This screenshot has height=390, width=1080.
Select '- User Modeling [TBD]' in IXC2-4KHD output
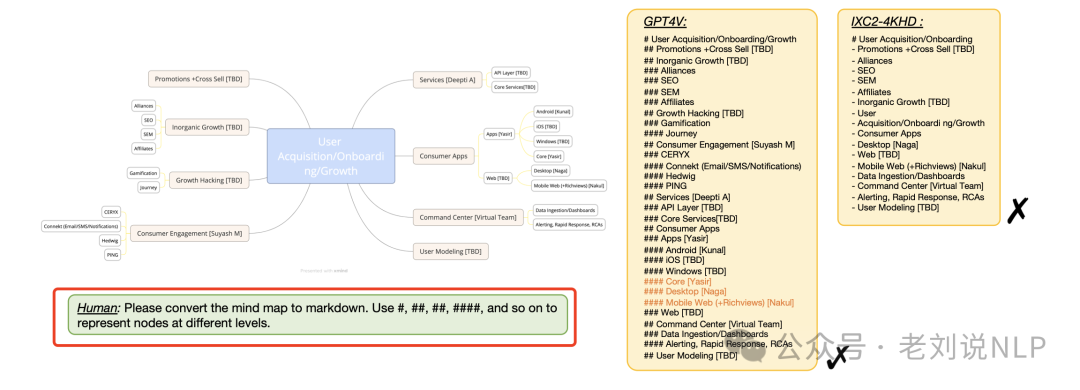895,207
